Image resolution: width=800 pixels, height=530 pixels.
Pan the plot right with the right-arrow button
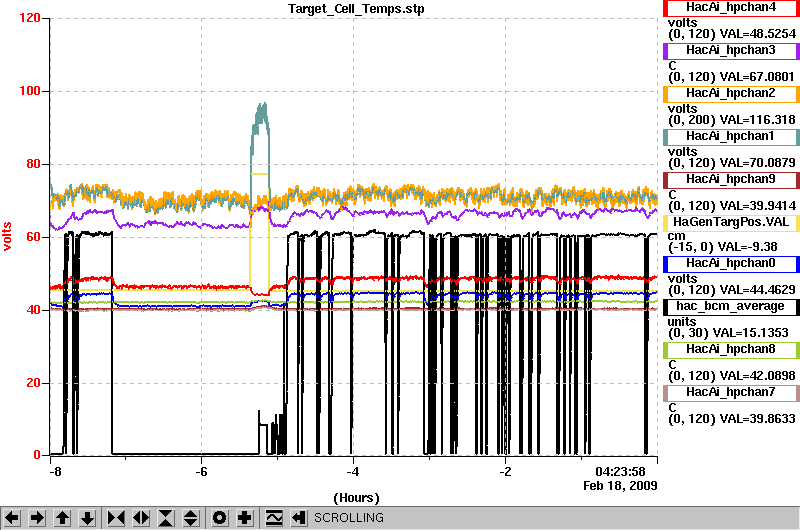(37, 518)
